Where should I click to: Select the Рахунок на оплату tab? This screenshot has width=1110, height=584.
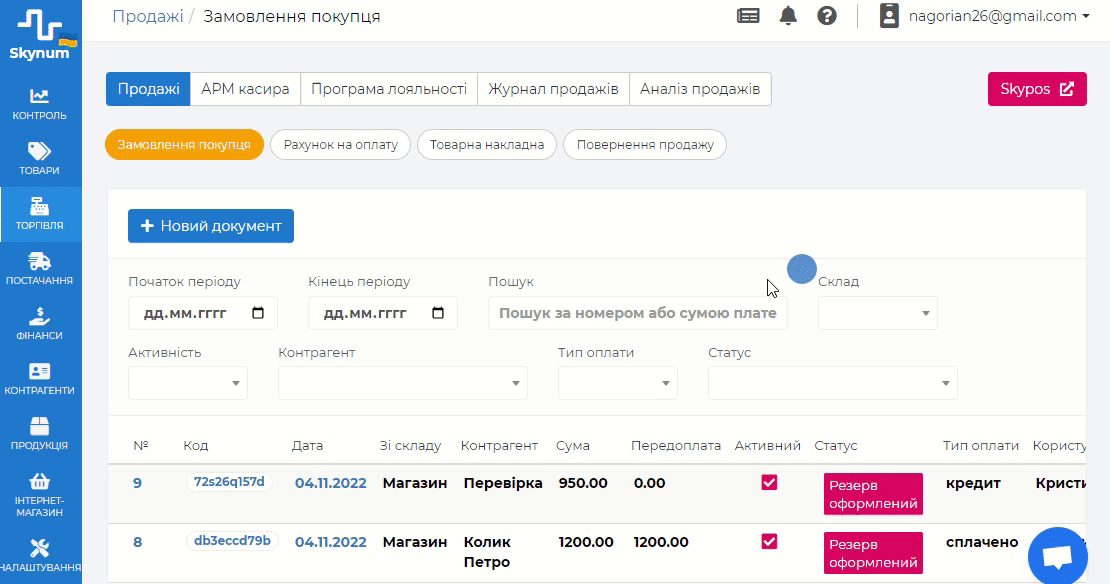coord(340,144)
